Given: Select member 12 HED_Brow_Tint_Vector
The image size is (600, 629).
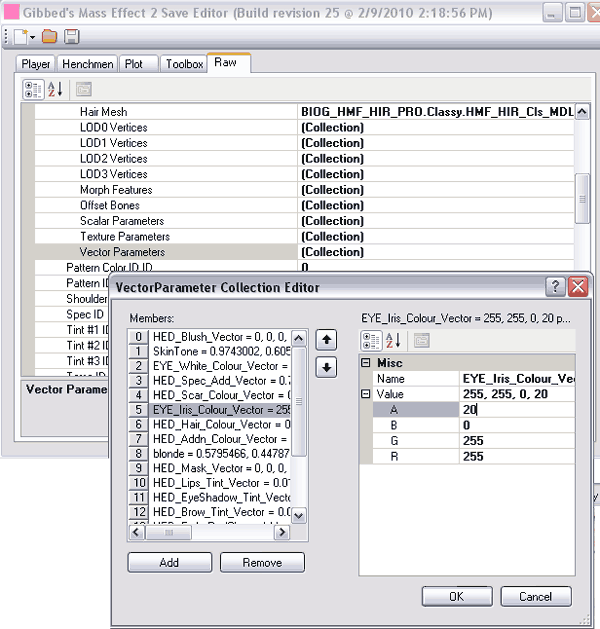Looking at the screenshot, I should tap(209, 512).
